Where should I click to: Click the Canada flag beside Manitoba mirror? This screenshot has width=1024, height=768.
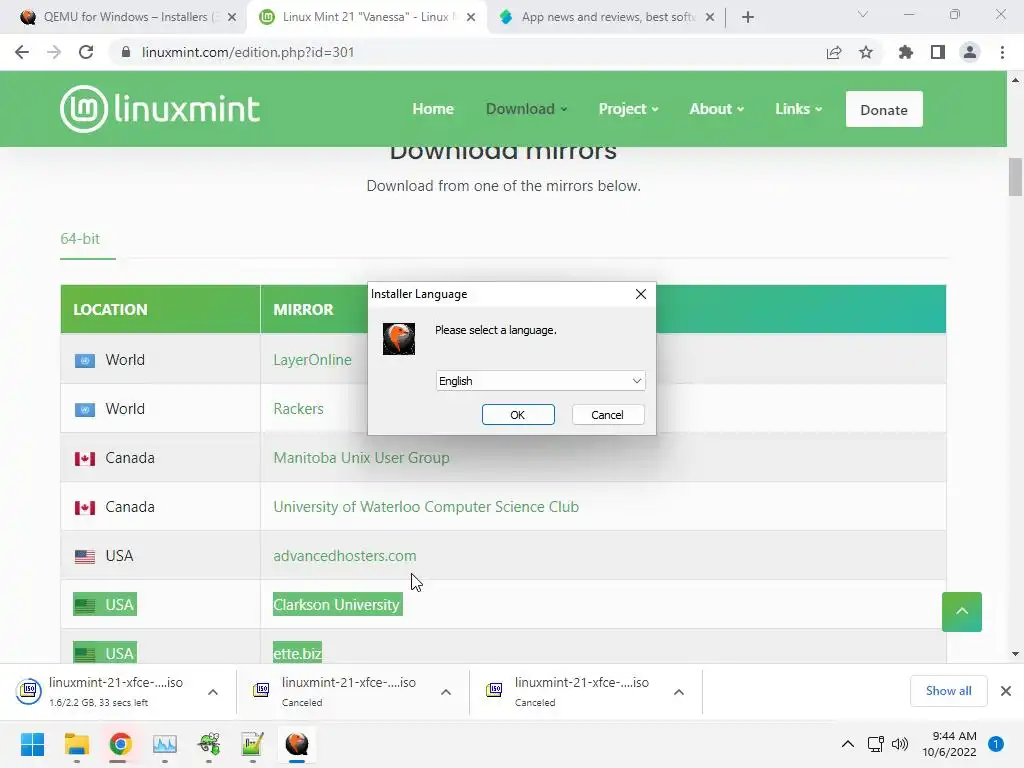click(85, 458)
